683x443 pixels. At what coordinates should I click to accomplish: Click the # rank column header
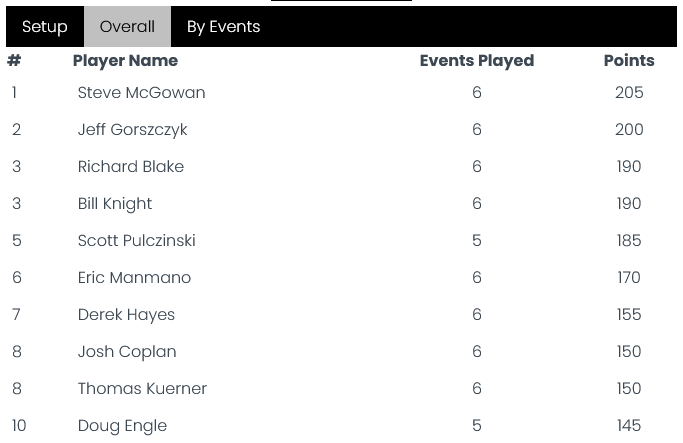pyautogui.click(x=14, y=61)
